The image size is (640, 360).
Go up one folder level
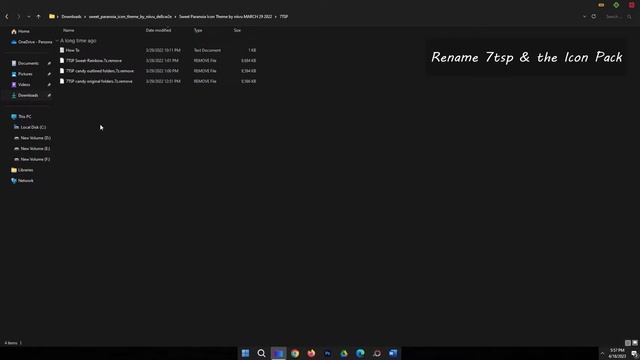[x=38, y=17]
